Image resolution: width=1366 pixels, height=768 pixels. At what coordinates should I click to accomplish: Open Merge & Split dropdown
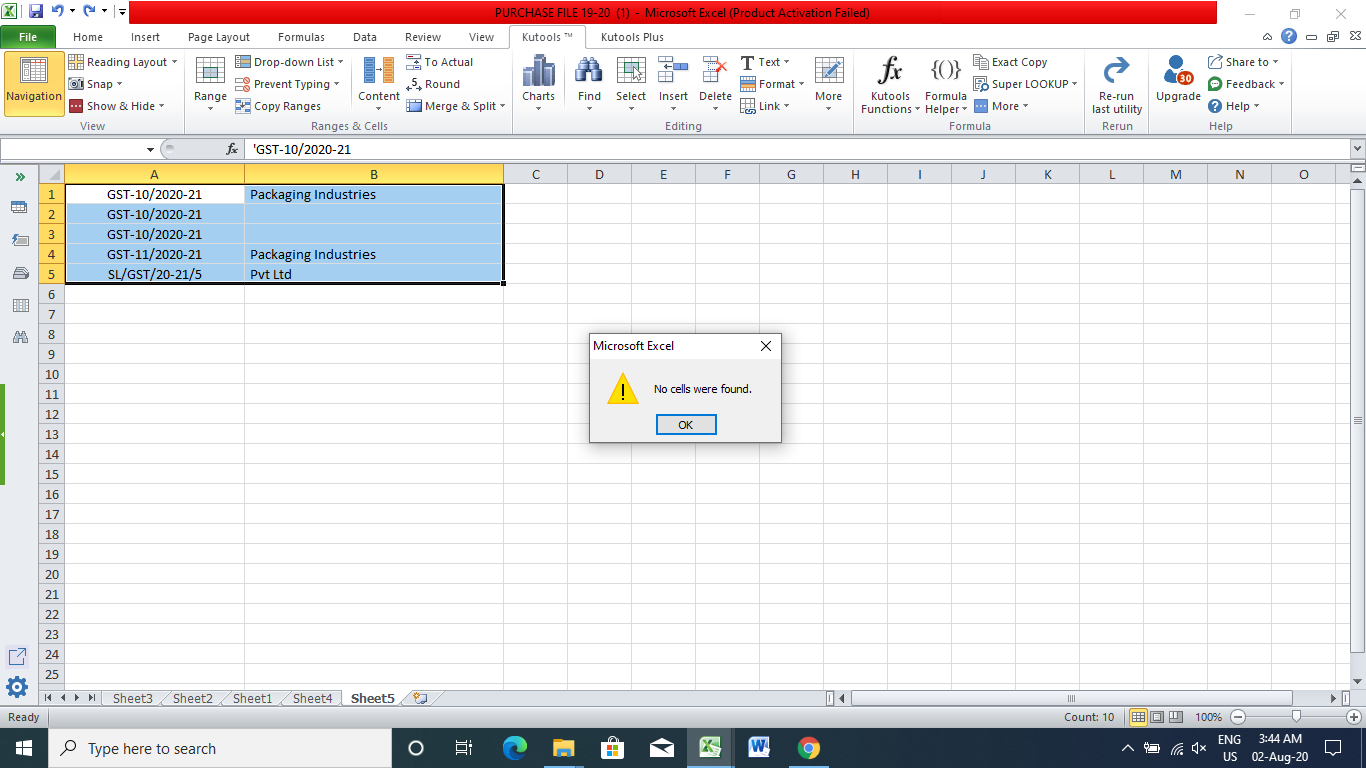(456, 106)
